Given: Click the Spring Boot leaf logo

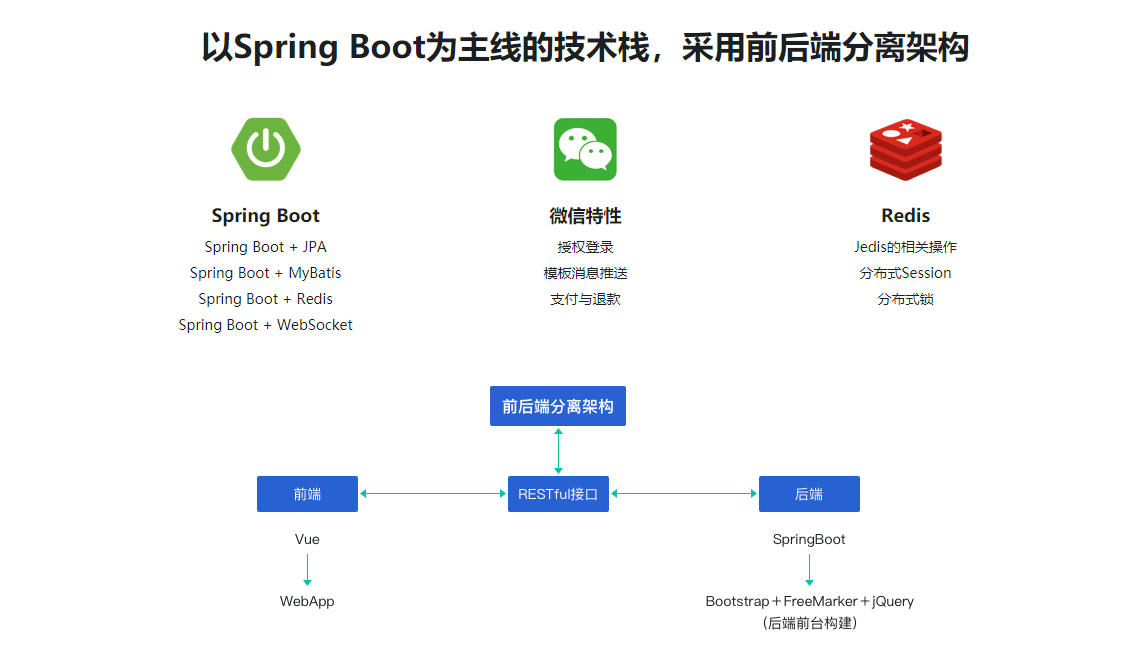Looking at the screenshot, I should pyautogui.click(x=265, y=148).
